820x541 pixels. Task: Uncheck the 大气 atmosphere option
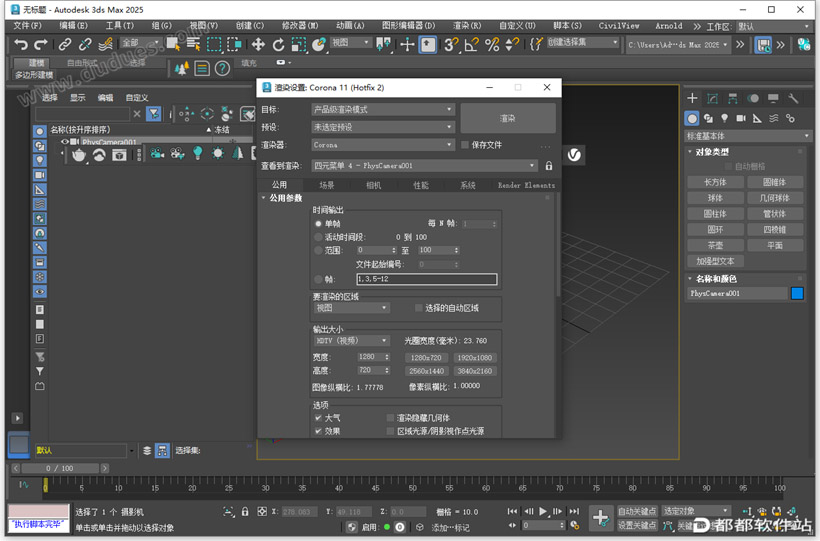(x=318, y=418)
